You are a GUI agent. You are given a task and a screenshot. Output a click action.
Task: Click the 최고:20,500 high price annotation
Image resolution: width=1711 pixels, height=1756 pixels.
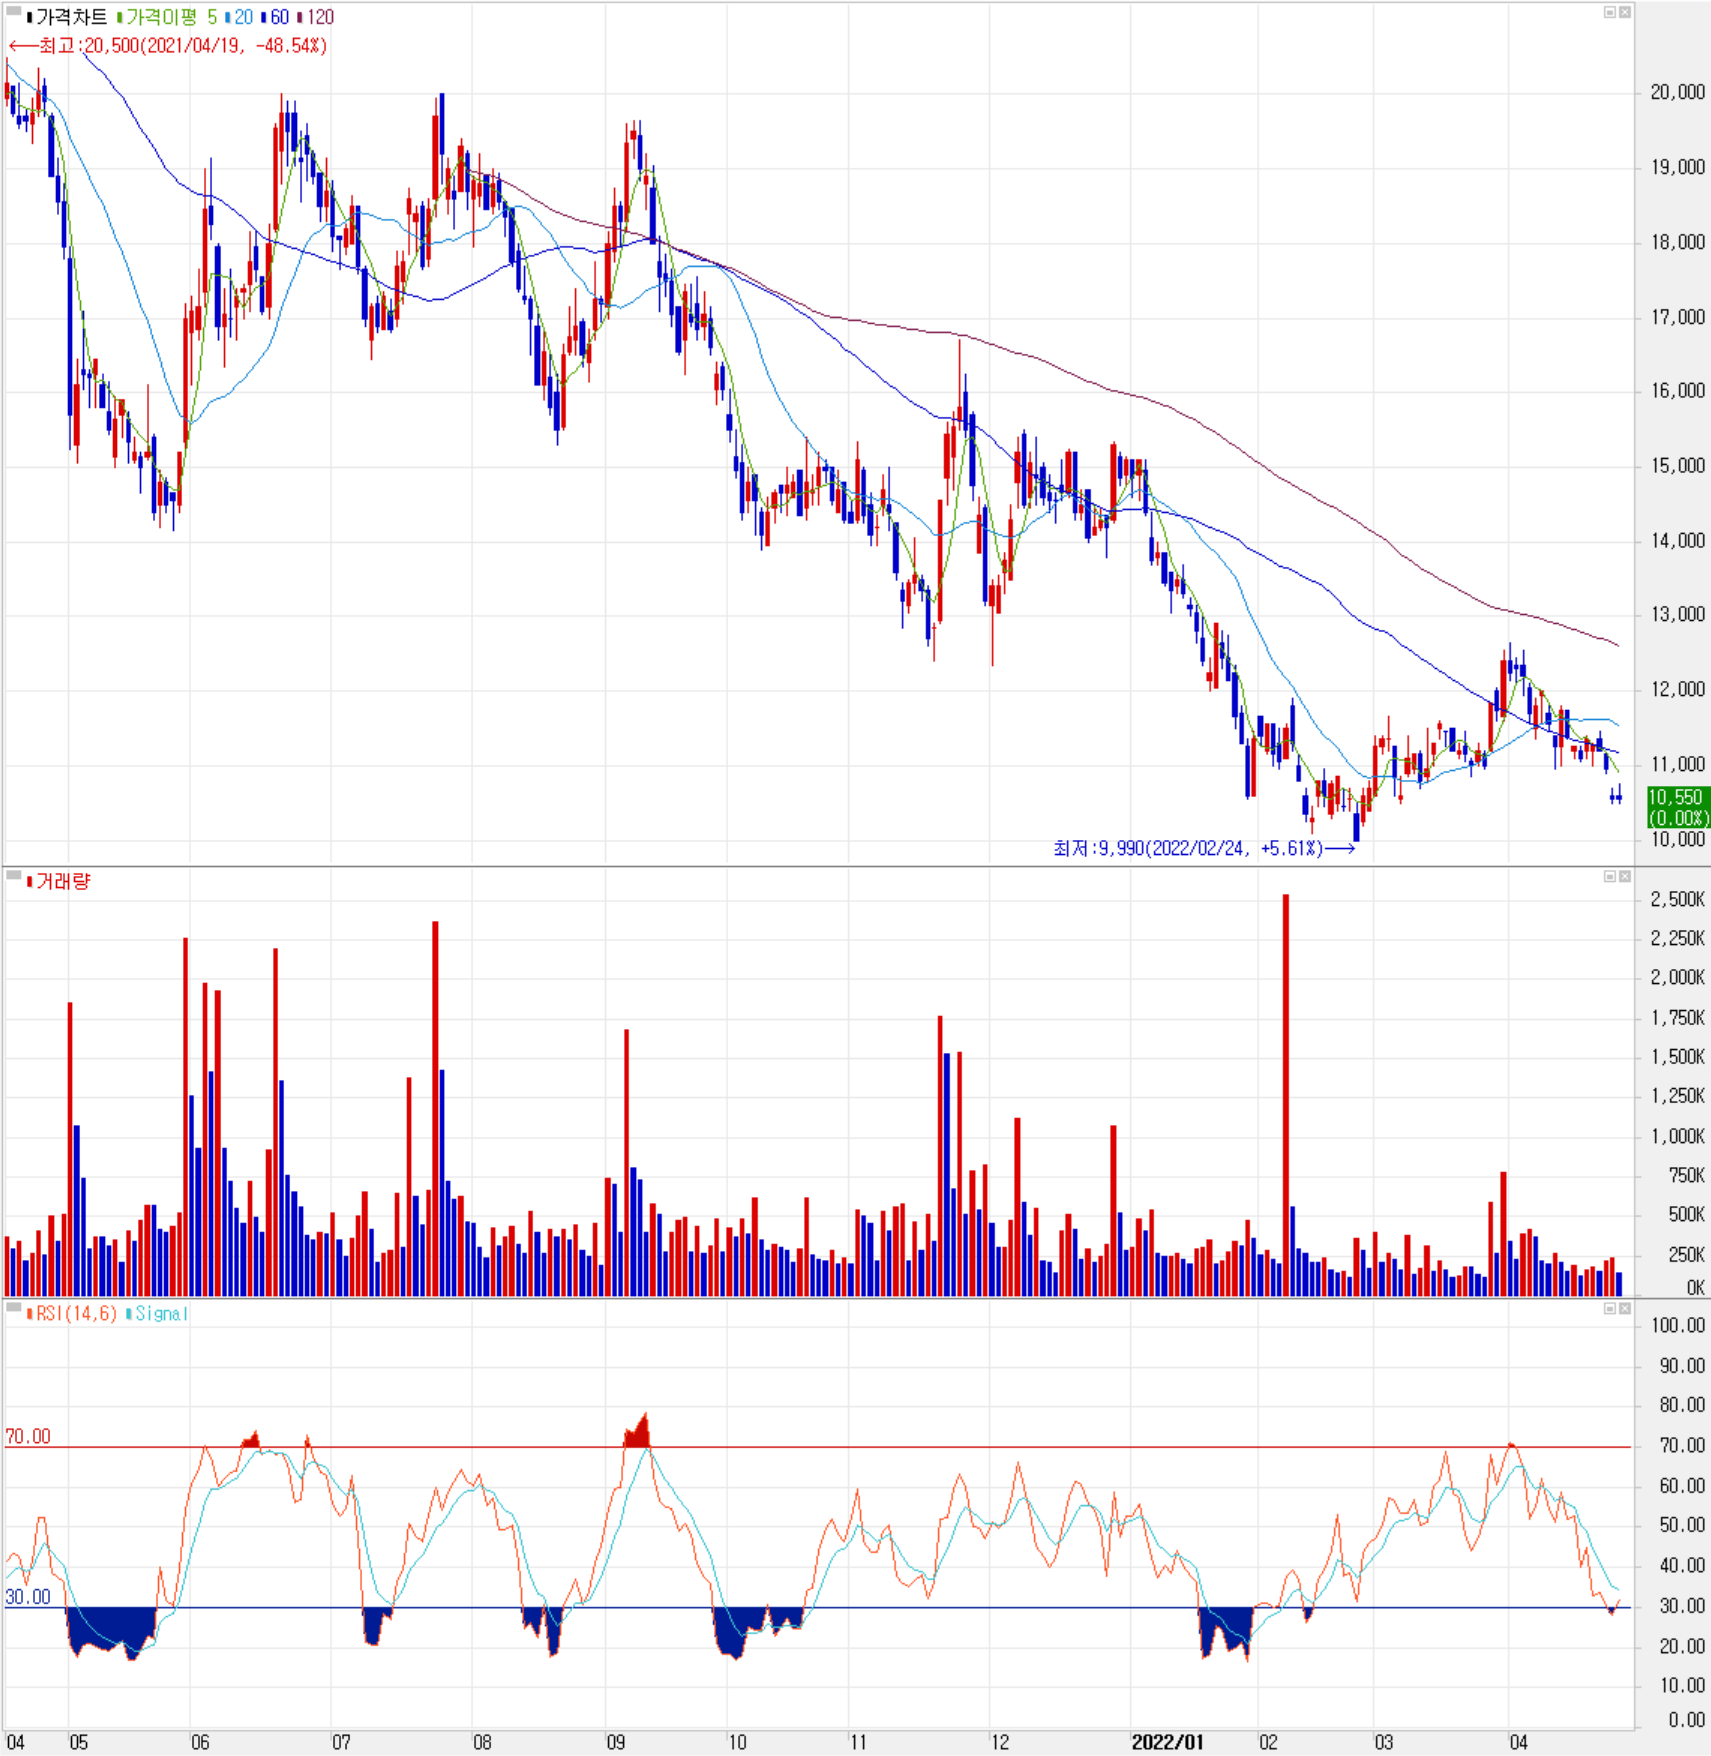click(168, 46)
